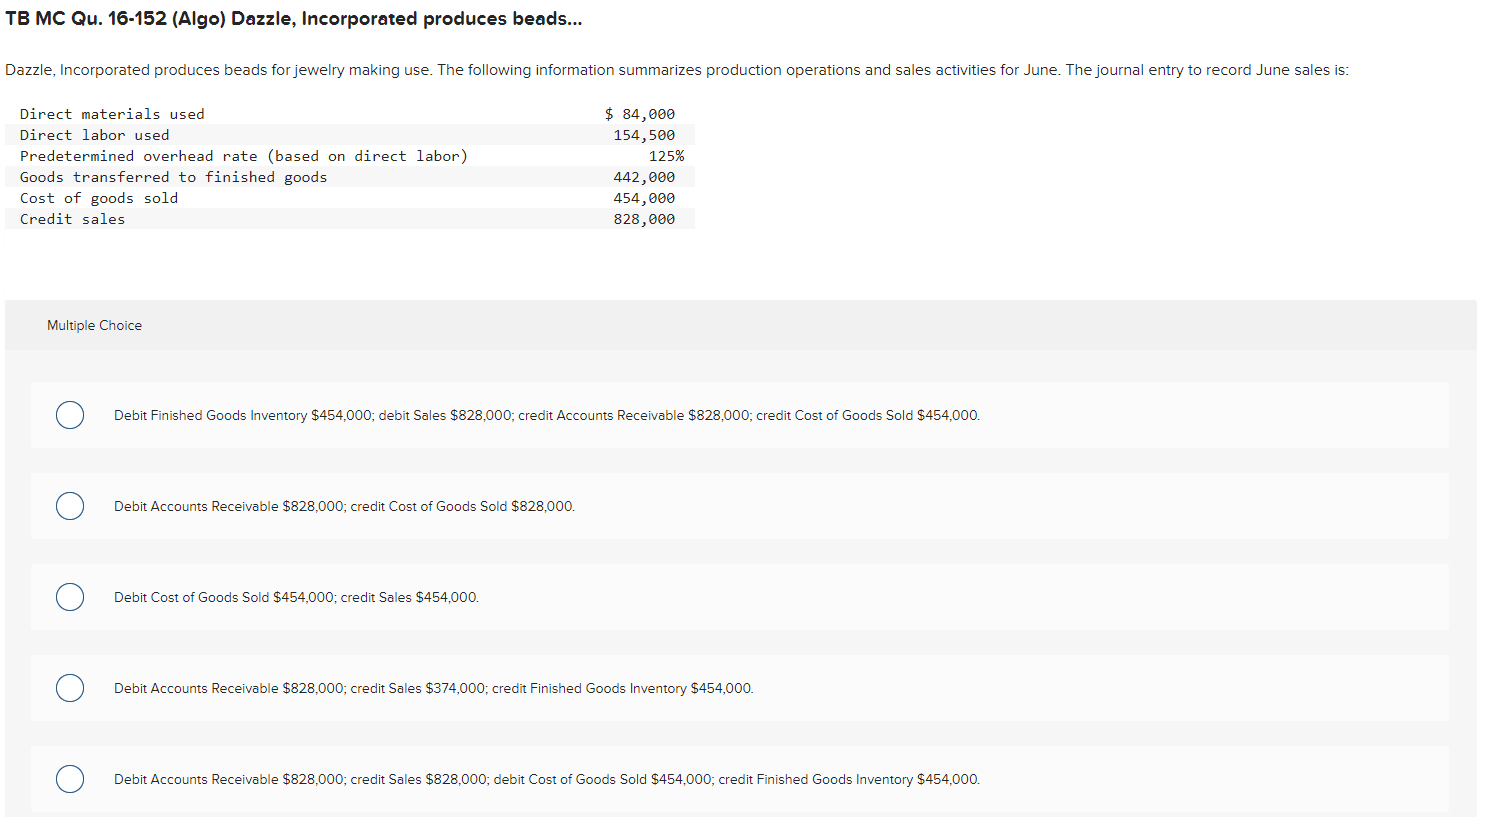Click the 'TB MC Qu. 16-152' question heading
1507x817 pixels.
click(x=293, y=19)
